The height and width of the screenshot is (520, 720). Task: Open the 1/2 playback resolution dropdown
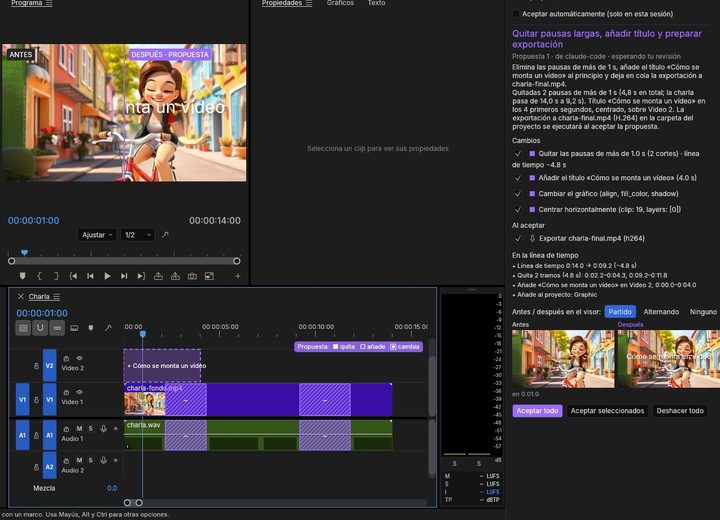[137, 235]
